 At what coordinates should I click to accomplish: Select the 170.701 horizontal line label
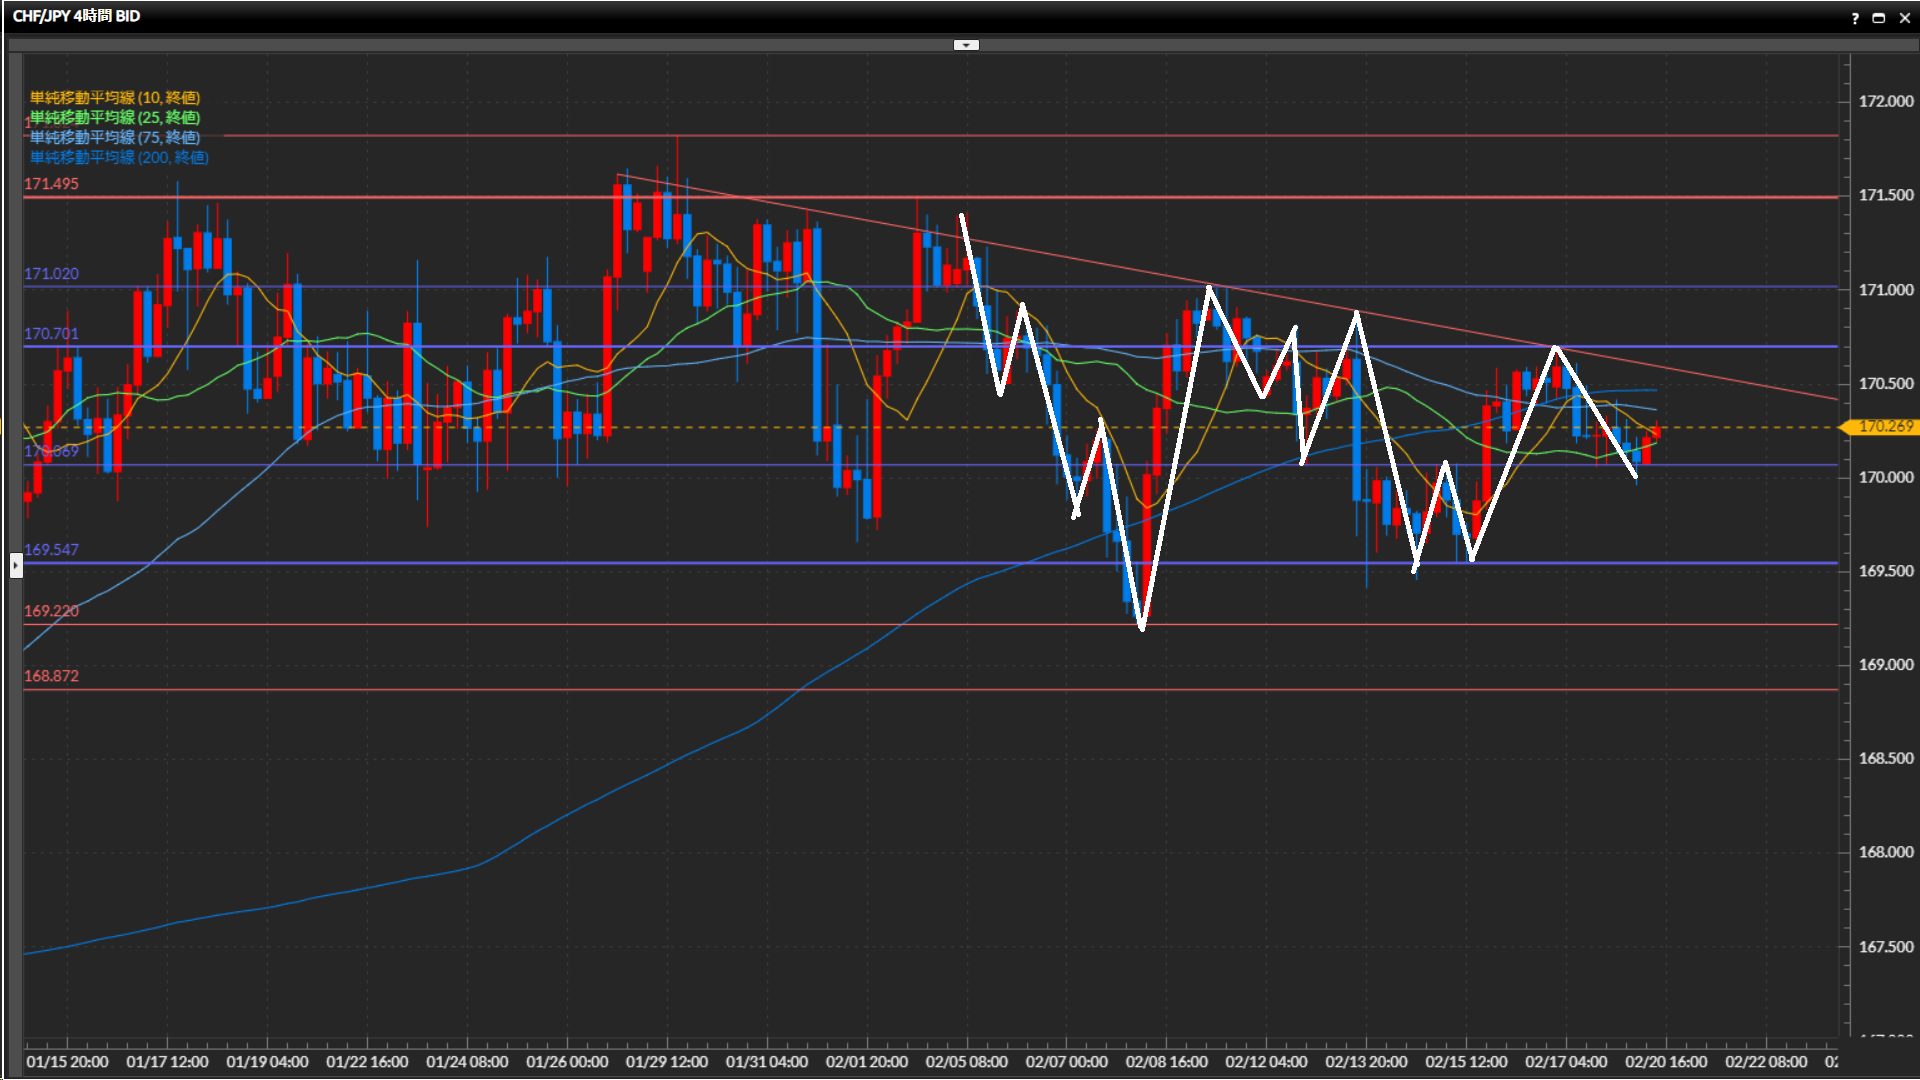coord(51,334)
